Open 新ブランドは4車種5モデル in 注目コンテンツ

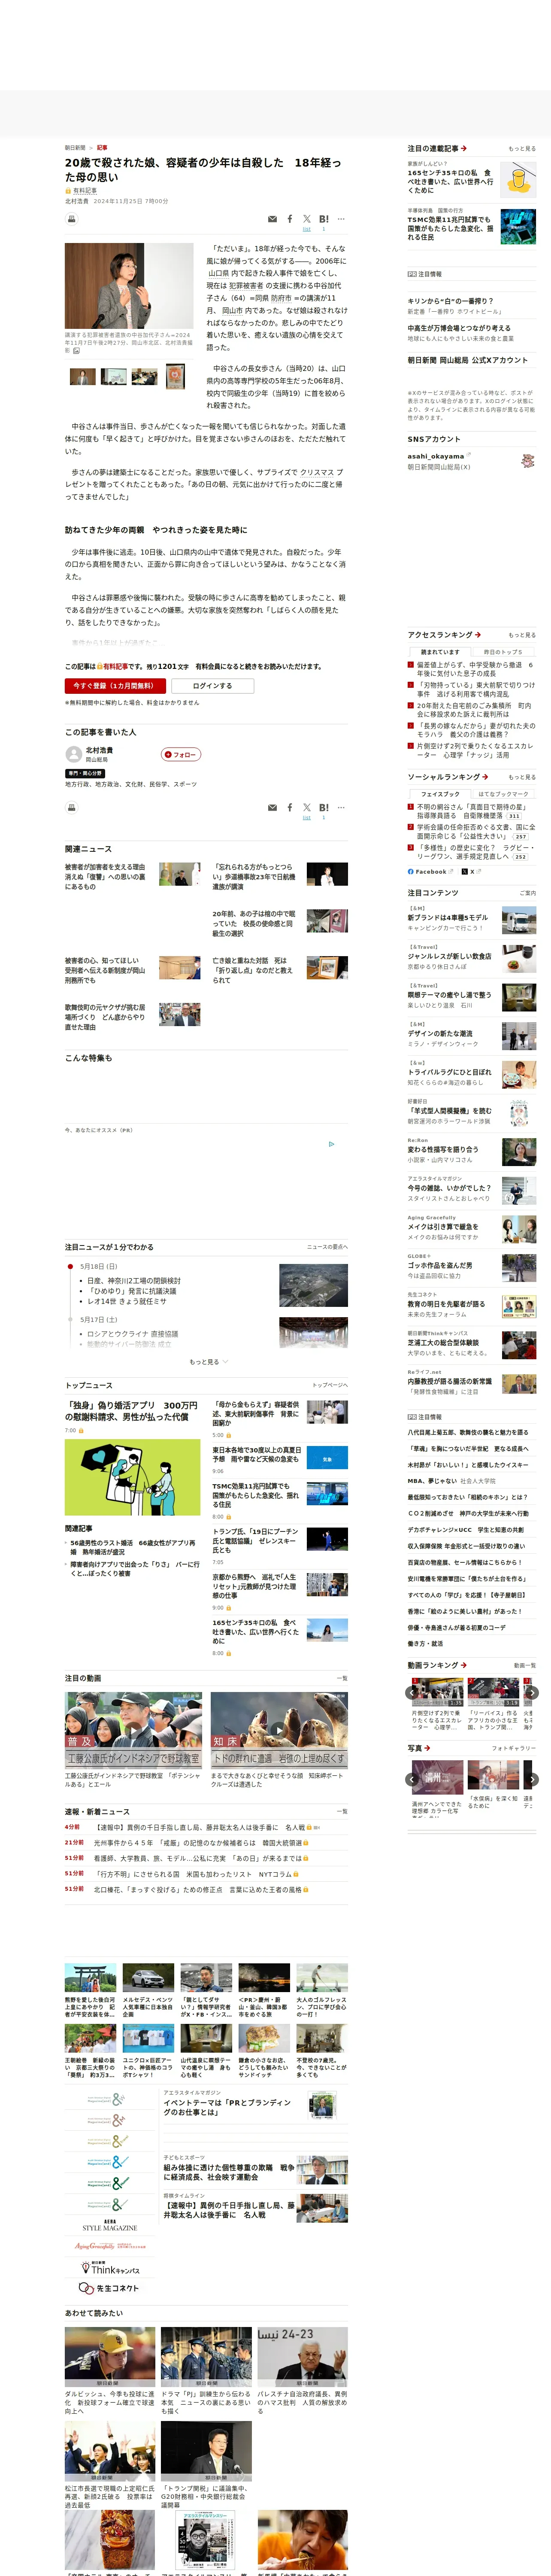tap(448, 917)
